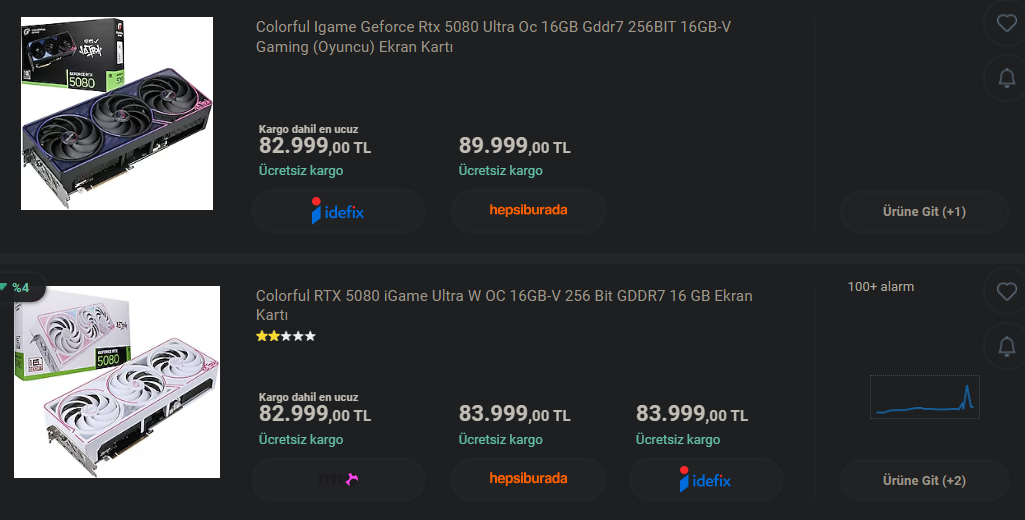Open the idefix offer for the black Ultra OC card
The image size is (1025, 520).
(x=339, y=211)
